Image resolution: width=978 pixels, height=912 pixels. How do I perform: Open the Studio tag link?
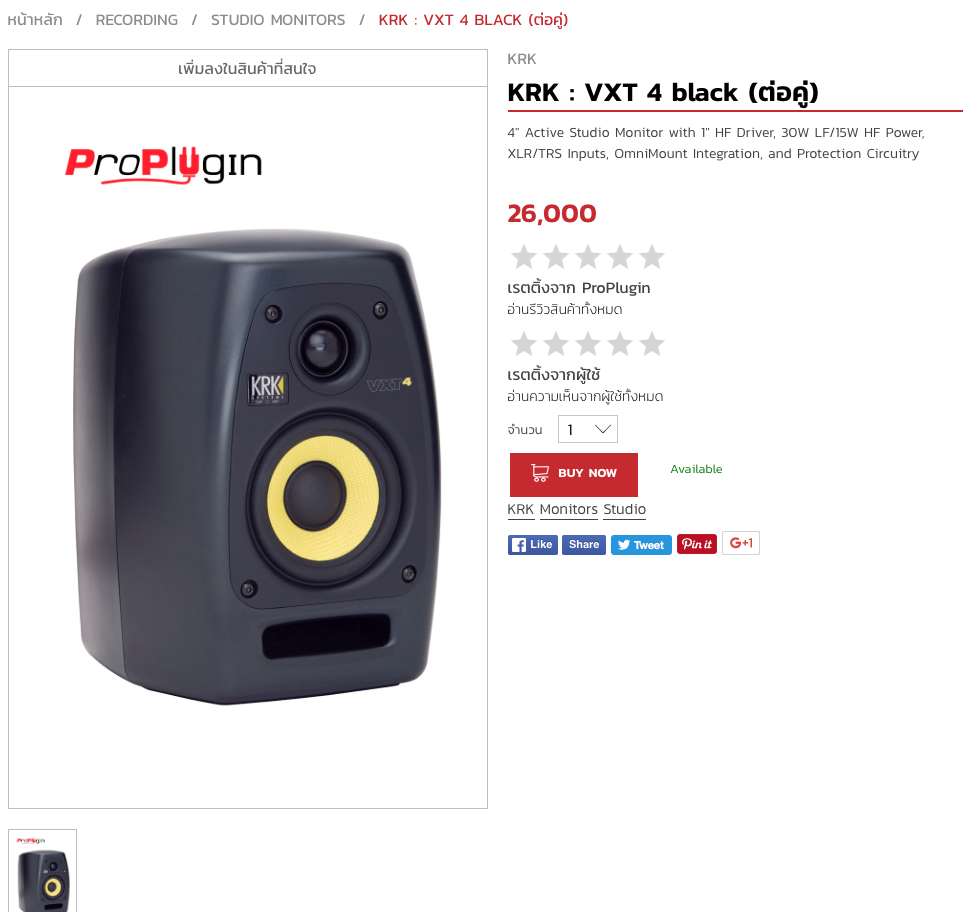pos(624,510)
